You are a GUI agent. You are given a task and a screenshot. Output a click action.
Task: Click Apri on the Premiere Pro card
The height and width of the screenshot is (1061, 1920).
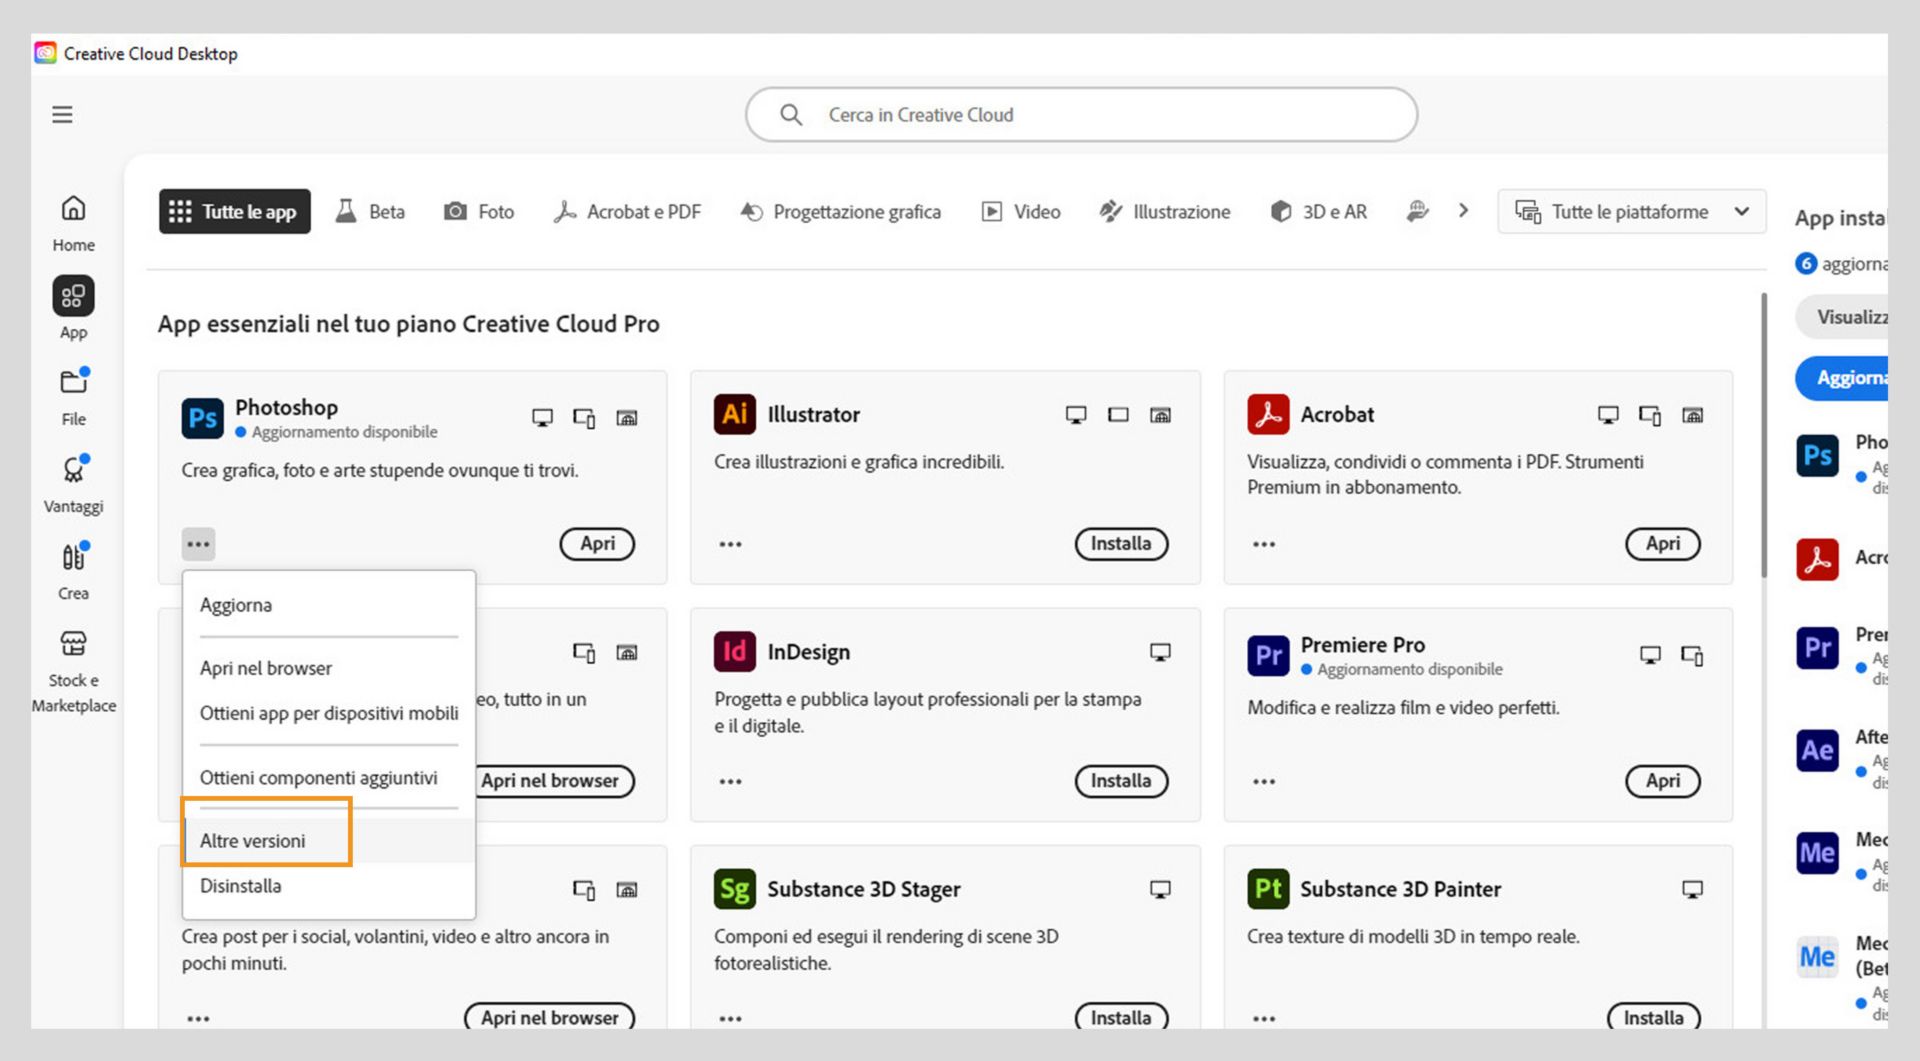click(1662, 781)
